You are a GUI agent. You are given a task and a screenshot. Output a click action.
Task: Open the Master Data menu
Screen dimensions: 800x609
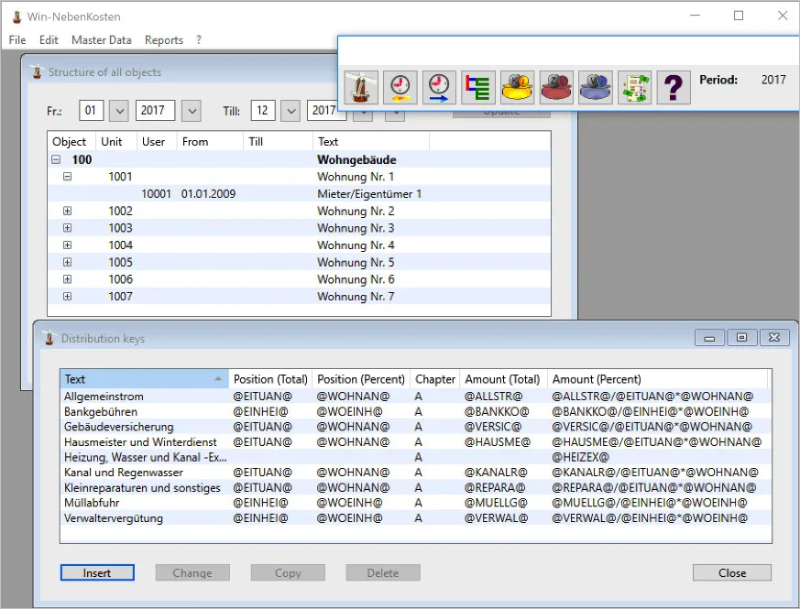click(101, 40)
